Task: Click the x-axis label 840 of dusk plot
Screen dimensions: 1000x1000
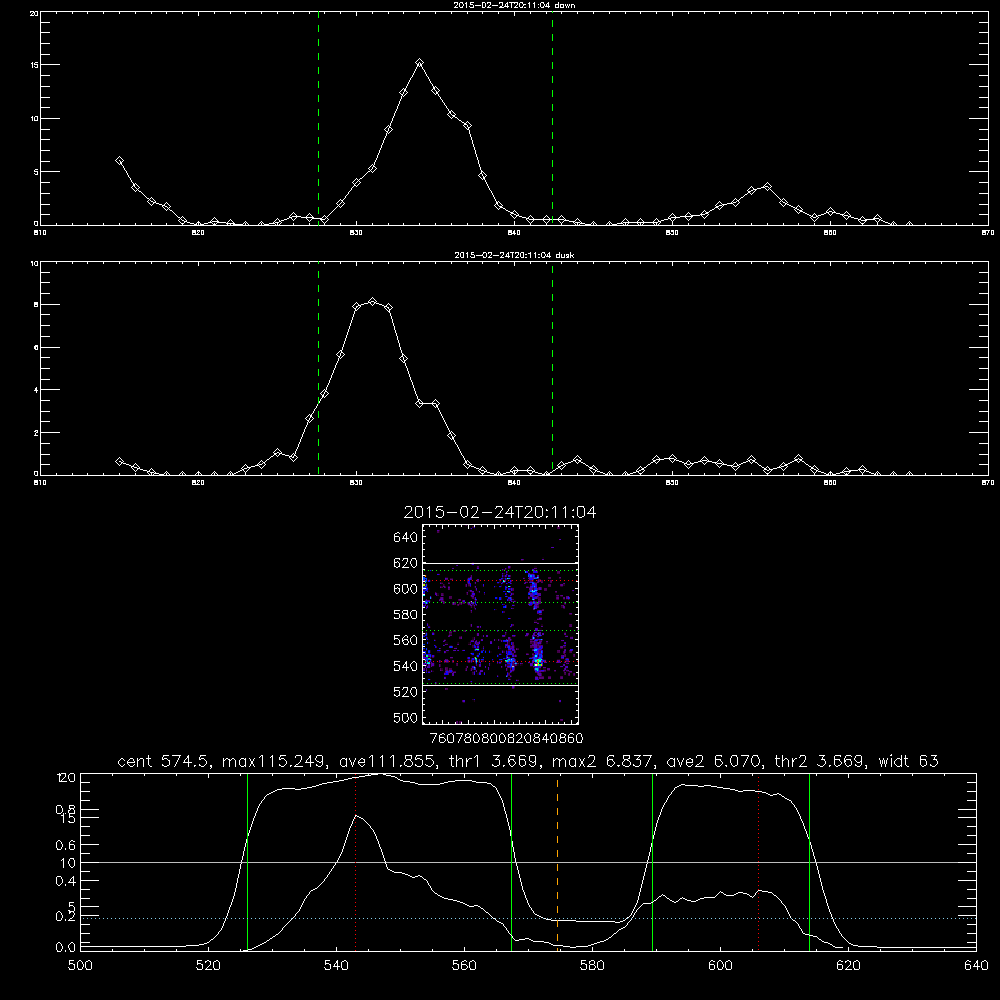Action: tap(514, 483)
